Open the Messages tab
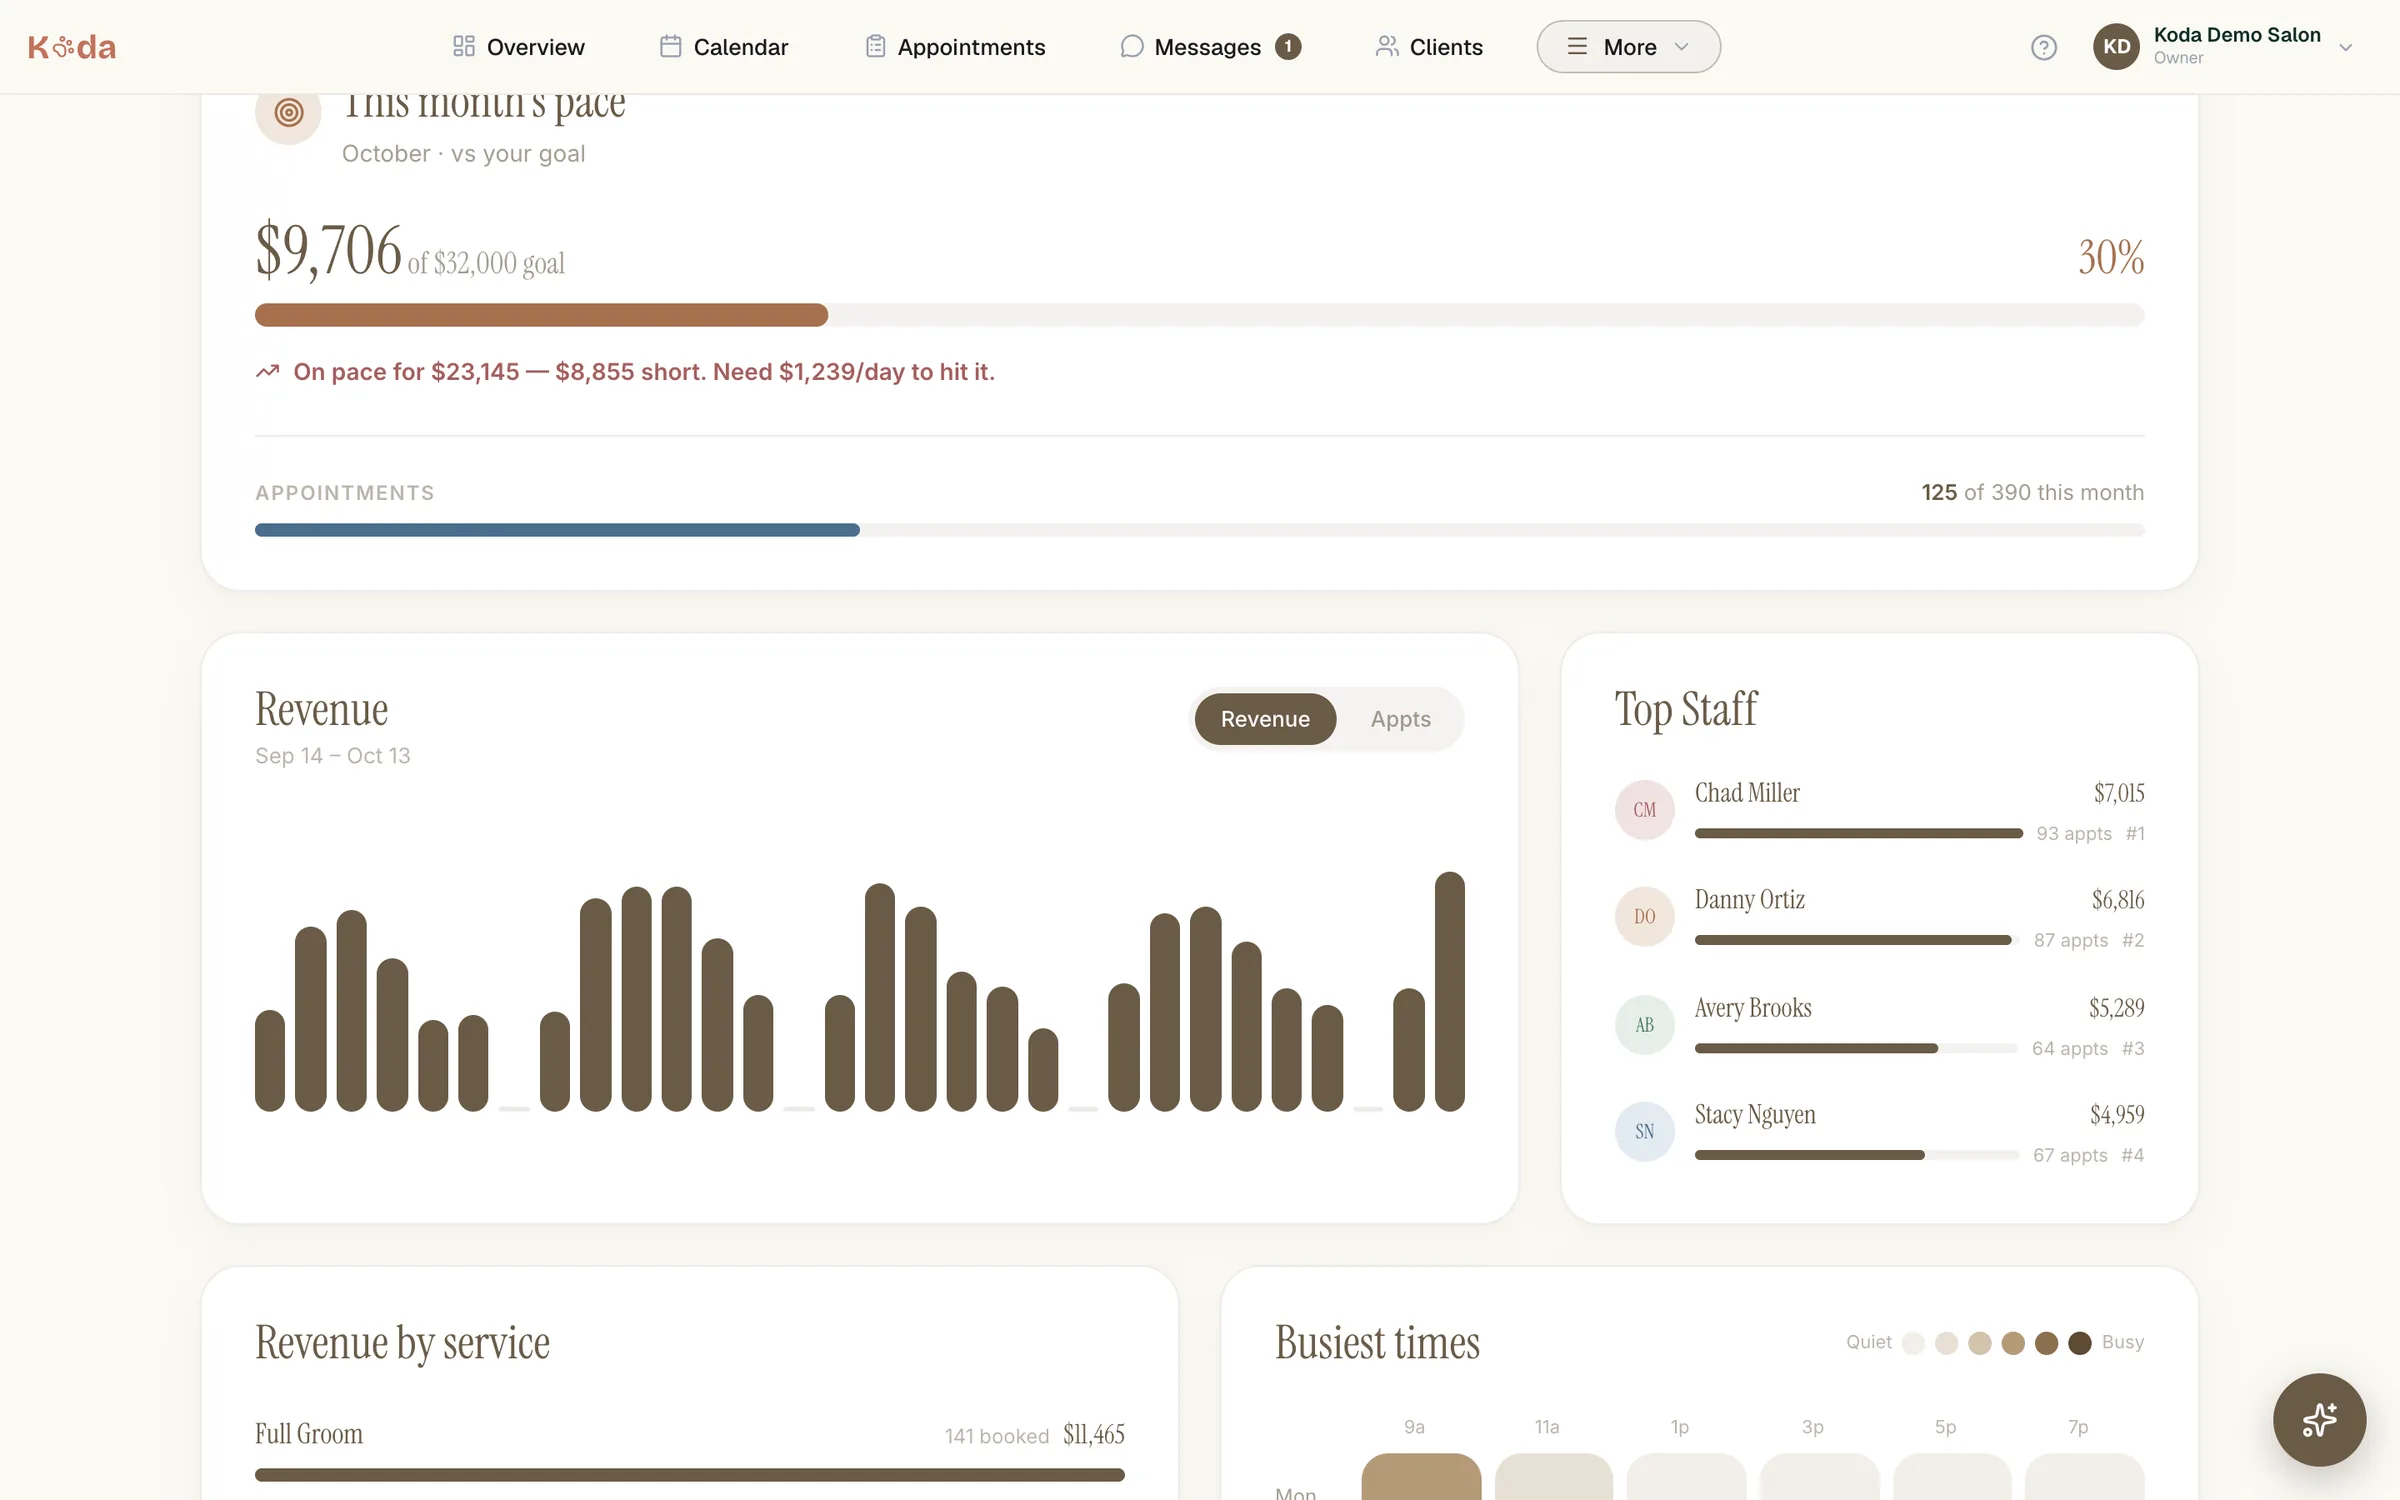2400x1500 pixels. pos(1210,47)
